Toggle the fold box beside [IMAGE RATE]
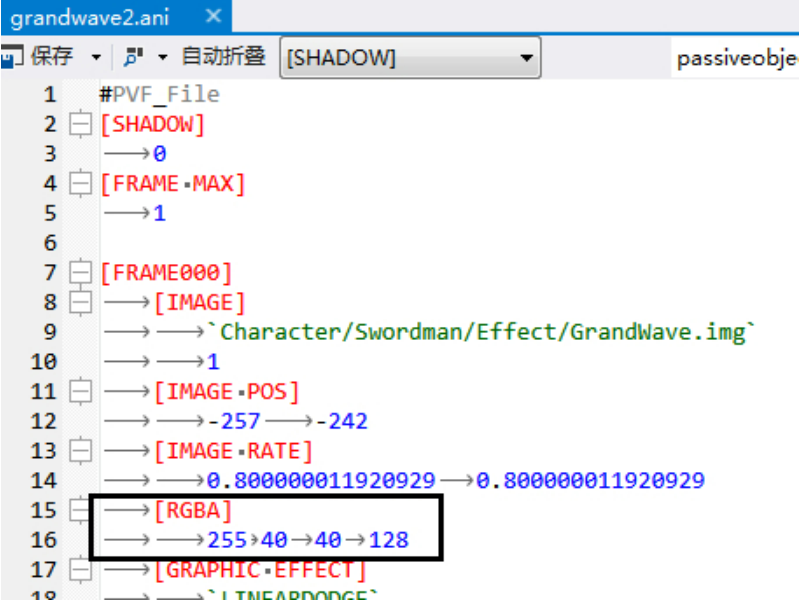Image resolution: width=804 pixels, height=613 pixels. coord(79,451)
